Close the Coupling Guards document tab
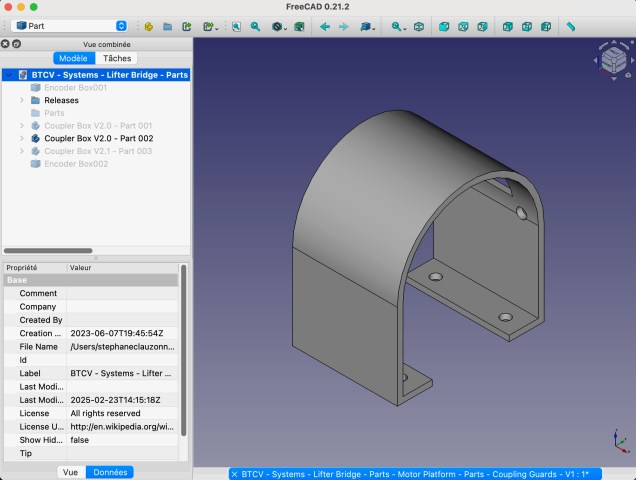Image resolution: width=636 pixels, height=480 pixels. coord(236,474)
